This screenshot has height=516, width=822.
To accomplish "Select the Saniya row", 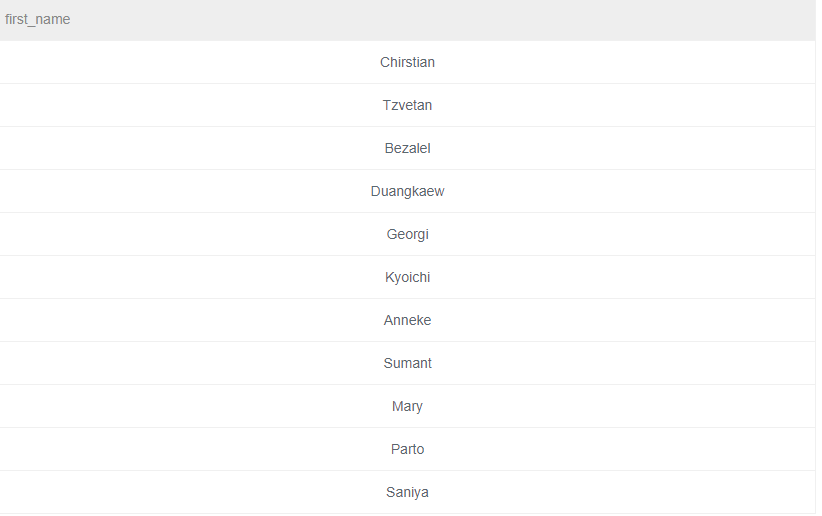I will [407, 492].
